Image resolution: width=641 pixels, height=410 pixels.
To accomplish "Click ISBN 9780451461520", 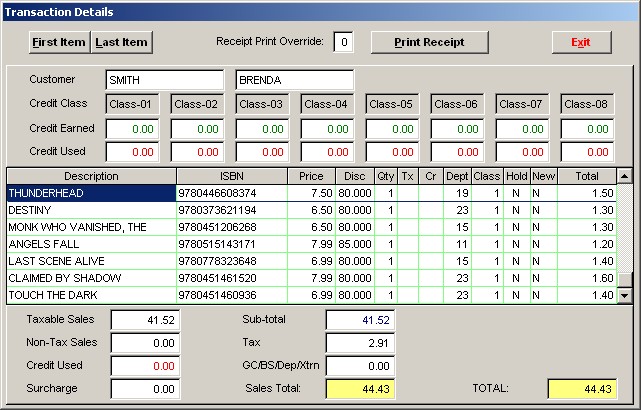I will pos(232,278).
